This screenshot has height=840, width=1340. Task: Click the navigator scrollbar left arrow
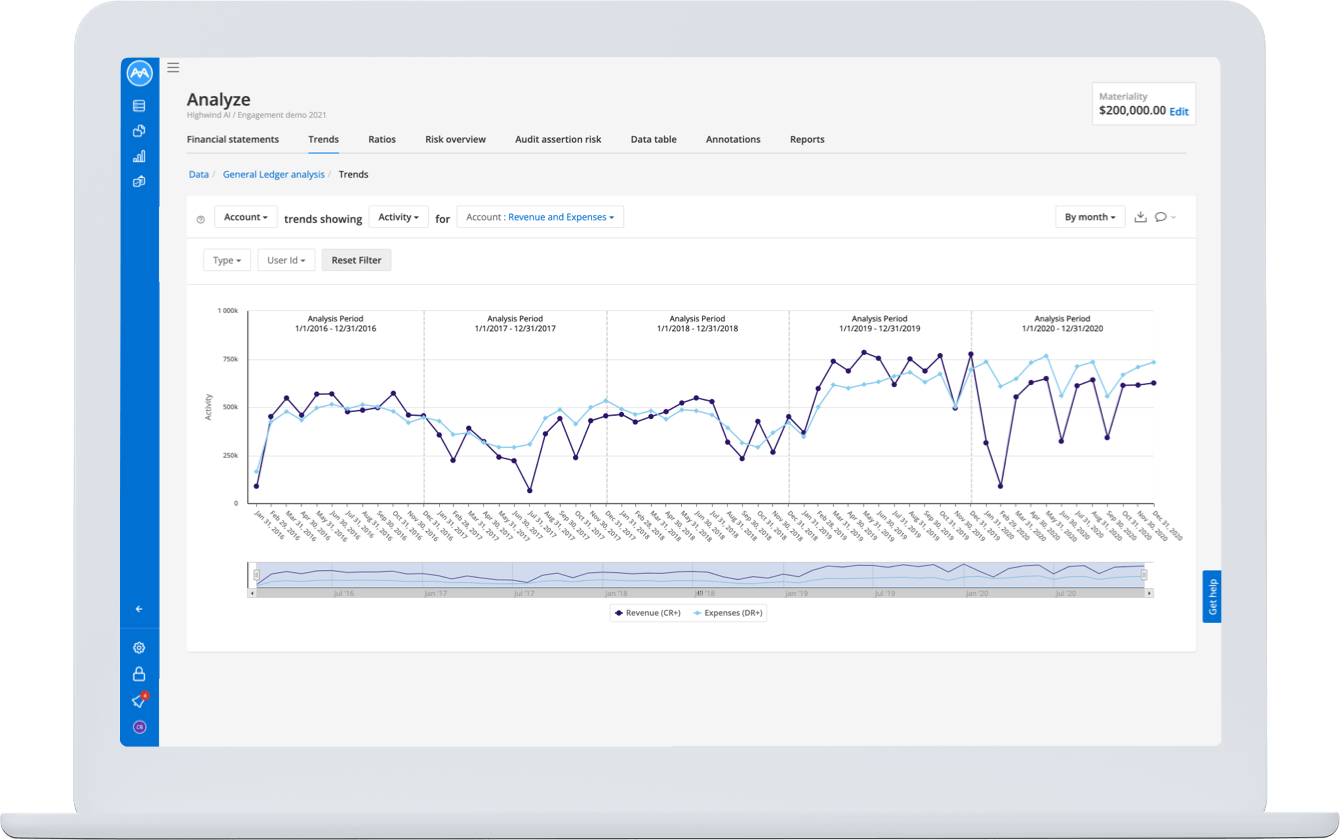coord(252,593)
